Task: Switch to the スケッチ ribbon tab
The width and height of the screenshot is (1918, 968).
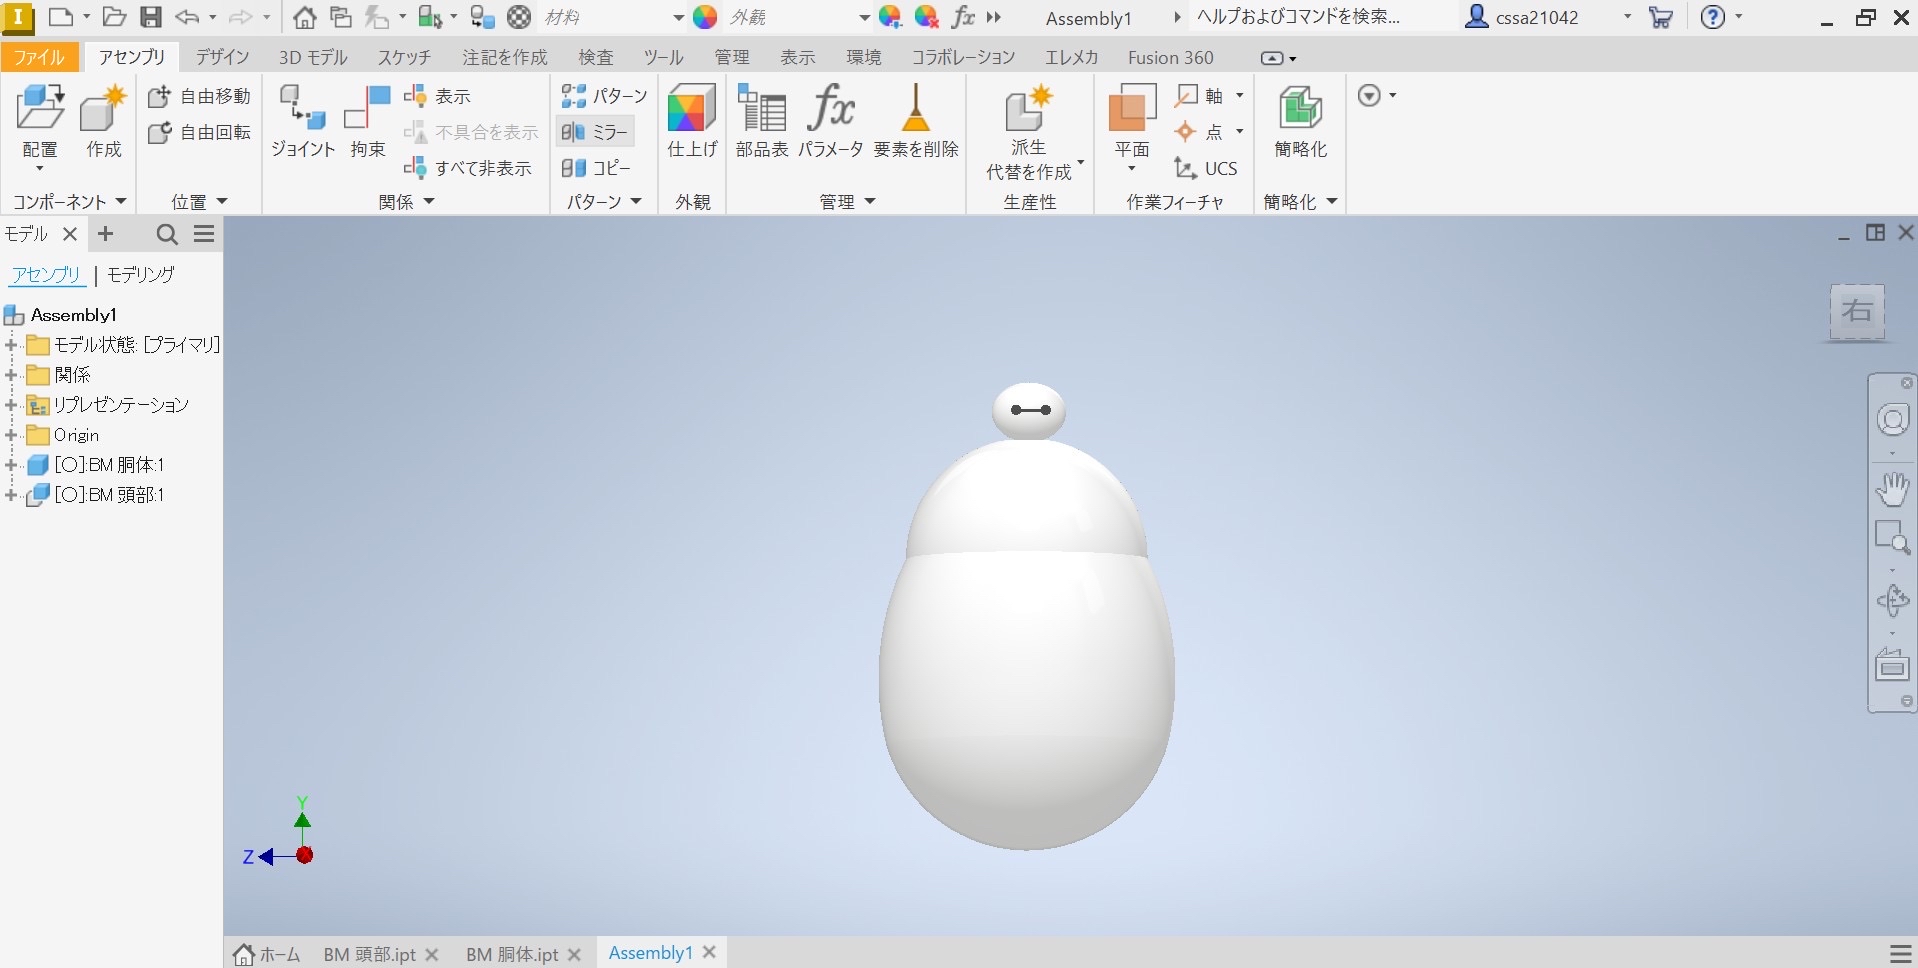Action: coord(404,58)
